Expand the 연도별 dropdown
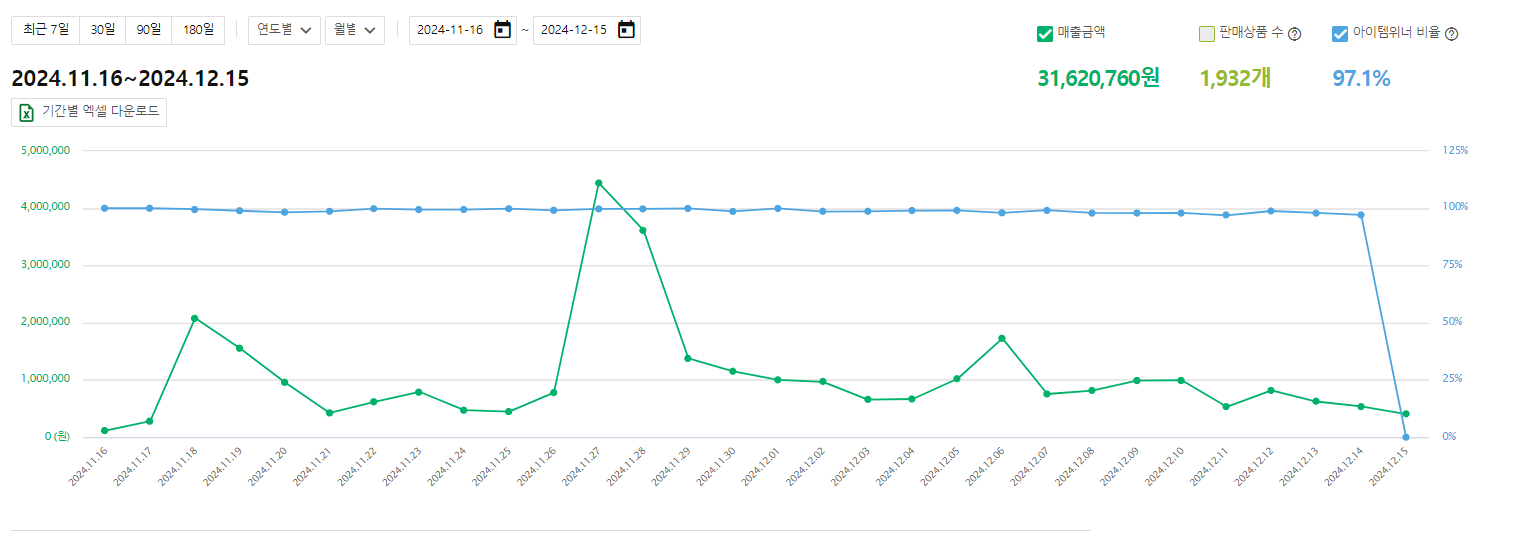This screenshot has width=1527, height=538. coord(284,30)
